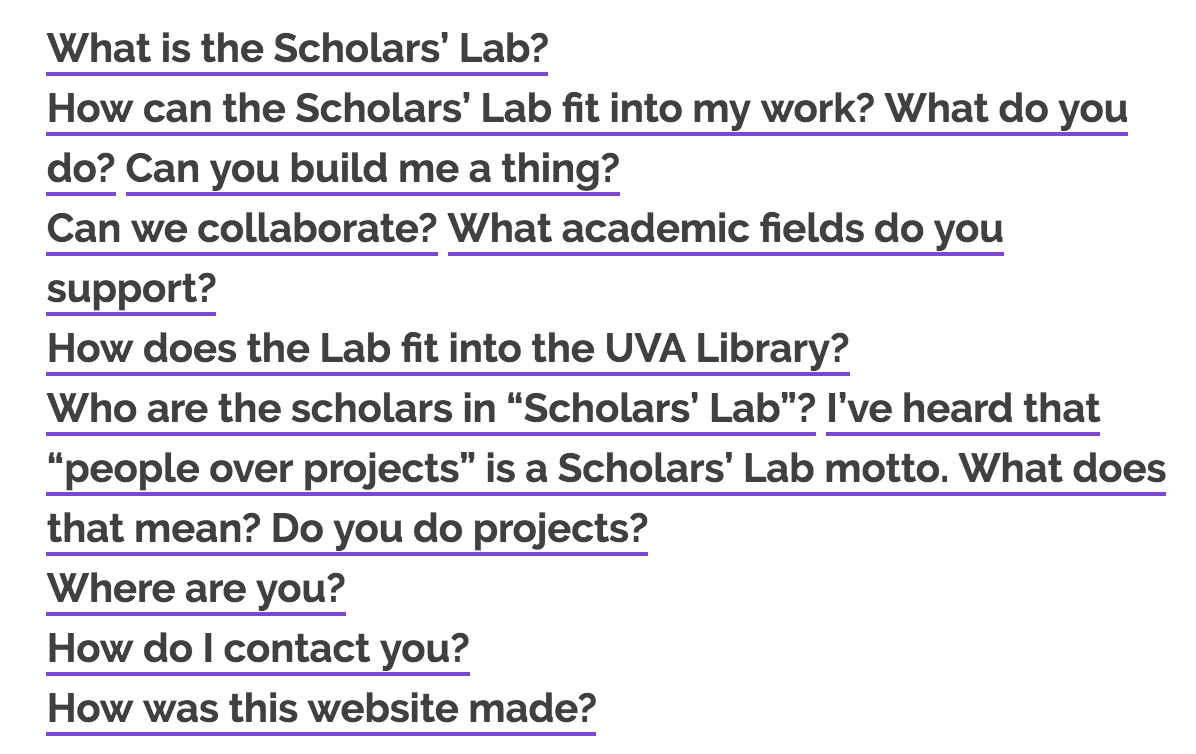Open the 'How do I contact you?' link
Image resolution: width=1196 pixels, height=754 pixels.
[x=258, y=648]
